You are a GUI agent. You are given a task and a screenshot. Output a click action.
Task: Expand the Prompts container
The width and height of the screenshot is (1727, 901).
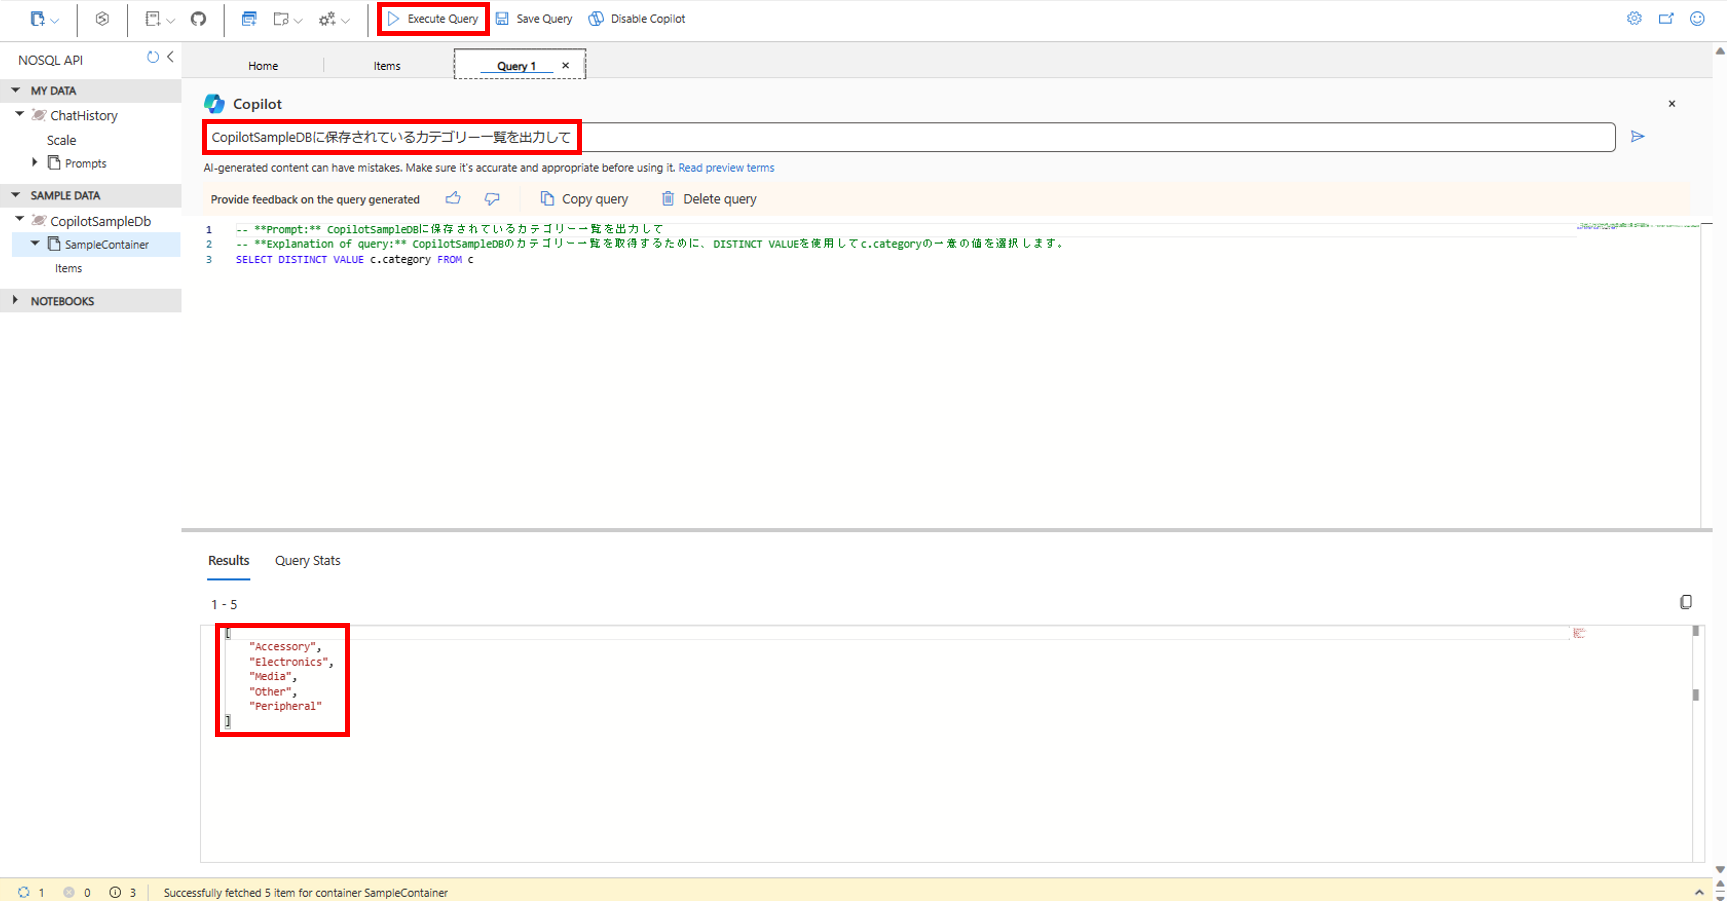[35, 162]
